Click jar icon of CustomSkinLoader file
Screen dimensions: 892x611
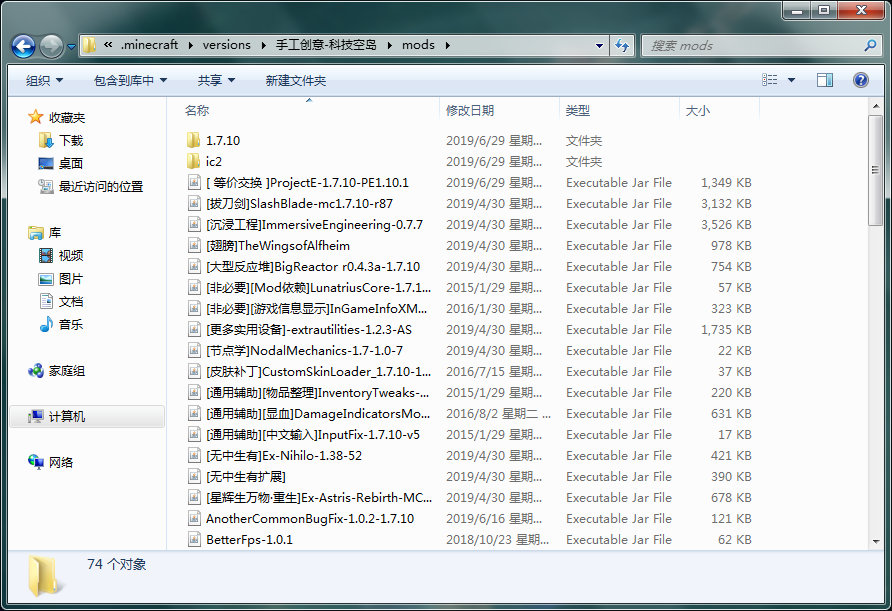[194, 371]
